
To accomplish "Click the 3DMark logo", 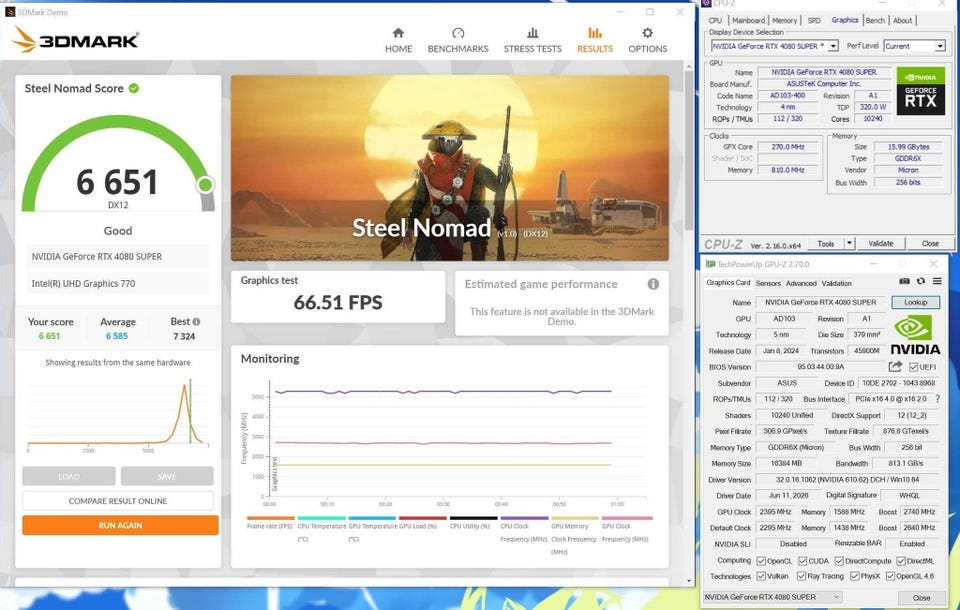I will tap(75, 40).
